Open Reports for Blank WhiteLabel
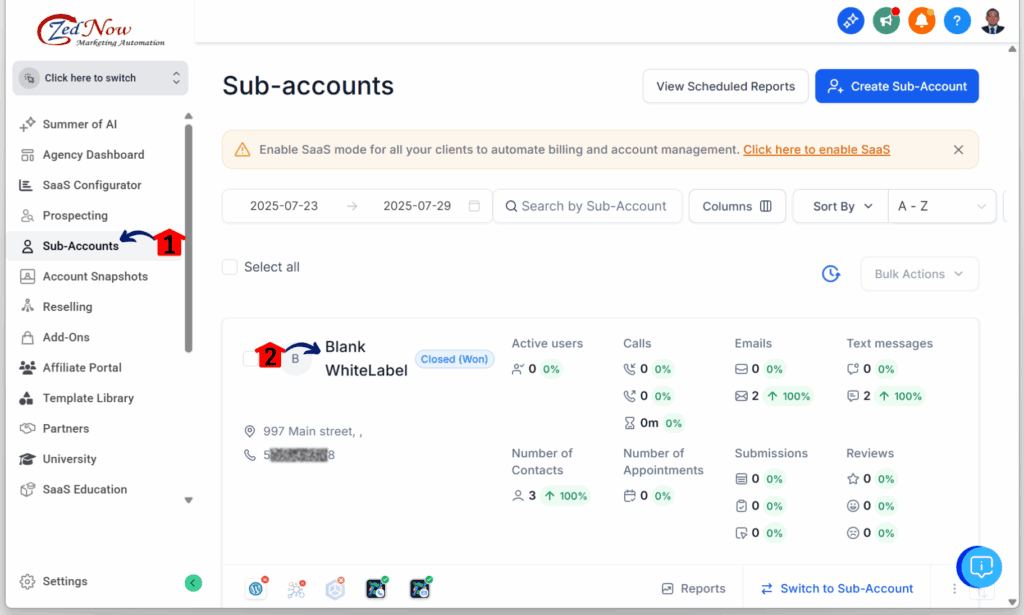The width and height of the screenshot is (1024, 615). coord(694,589)
